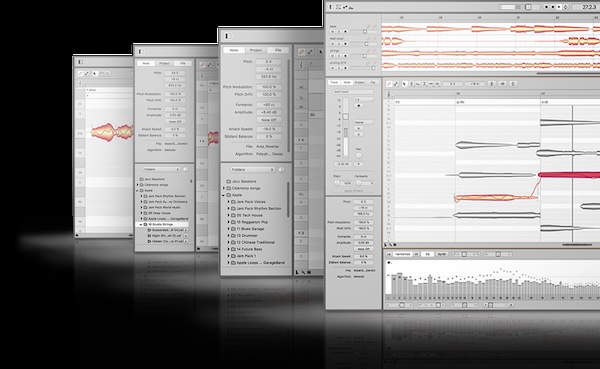The image size is (600, 369).
Task: Expand the Ceremony songs folder
Action: coord(224,188)
